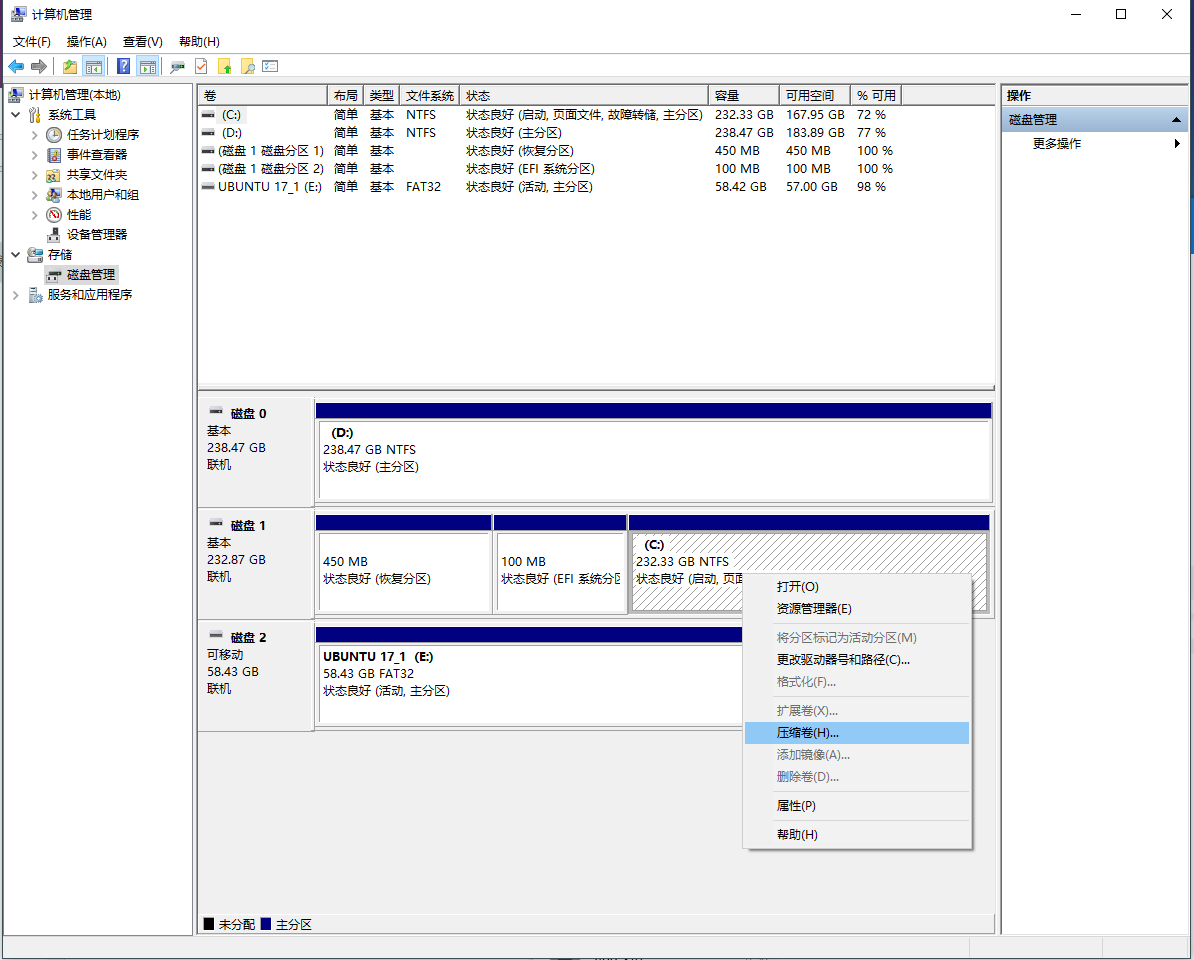The image size is (1194, 960).
Task: Click the gray Forward arrow in toolbar
Action: pos(39,67)
